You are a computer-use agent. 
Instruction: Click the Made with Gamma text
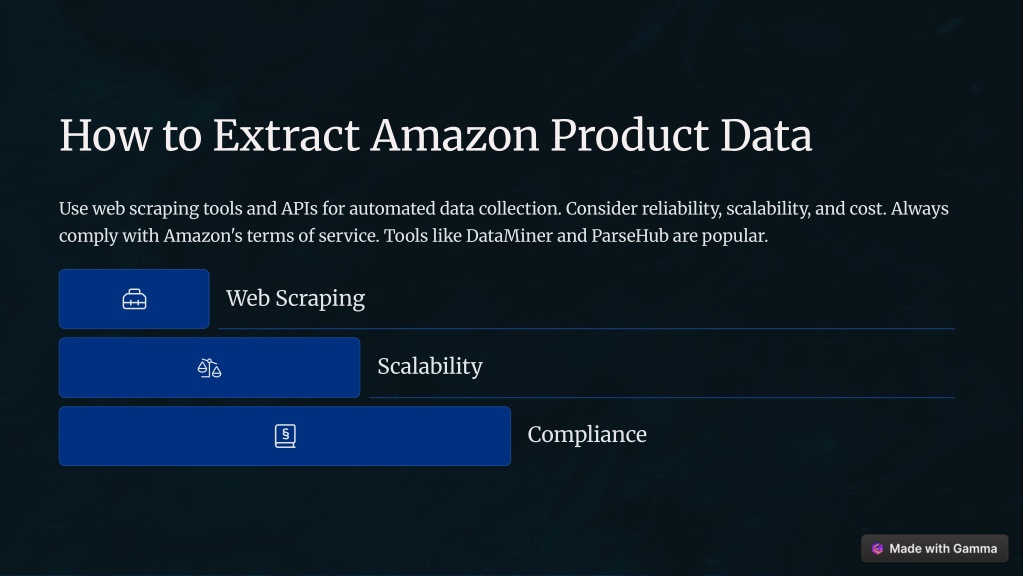point(943,549)
